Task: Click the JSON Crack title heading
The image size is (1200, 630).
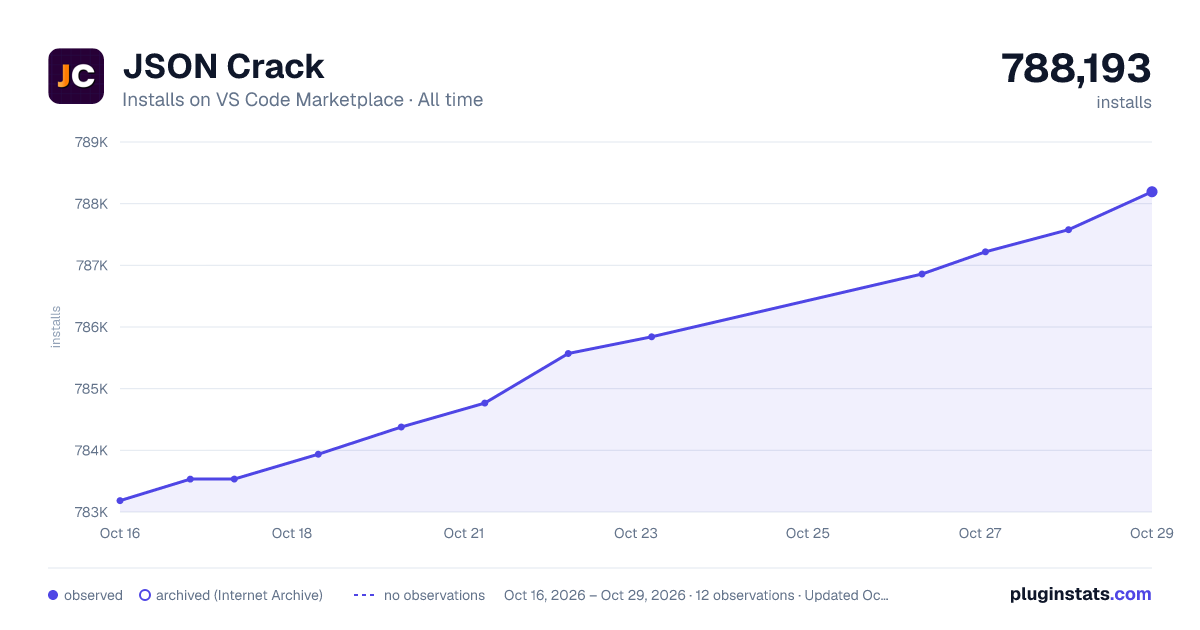Action: click(223, 67)
